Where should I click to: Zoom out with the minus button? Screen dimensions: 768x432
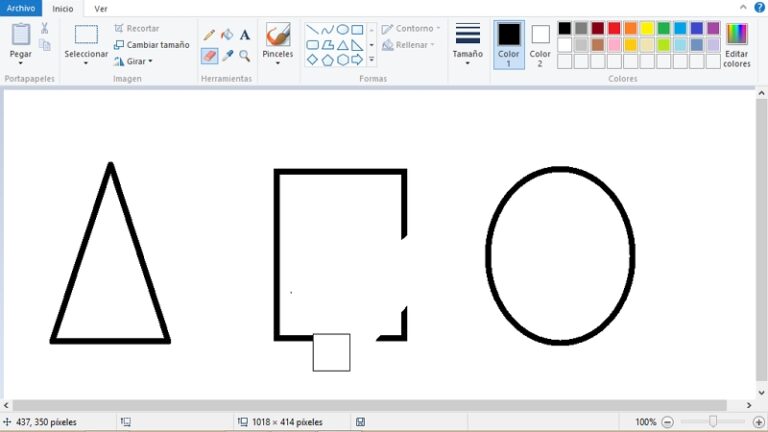(667, 422)
